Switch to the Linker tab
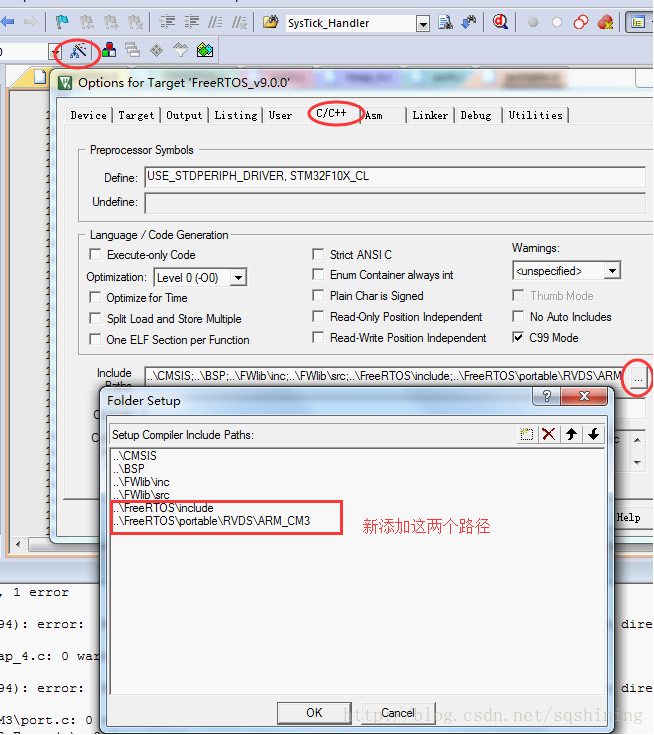Viewport: 654px width, 735px height. (430, 115)
